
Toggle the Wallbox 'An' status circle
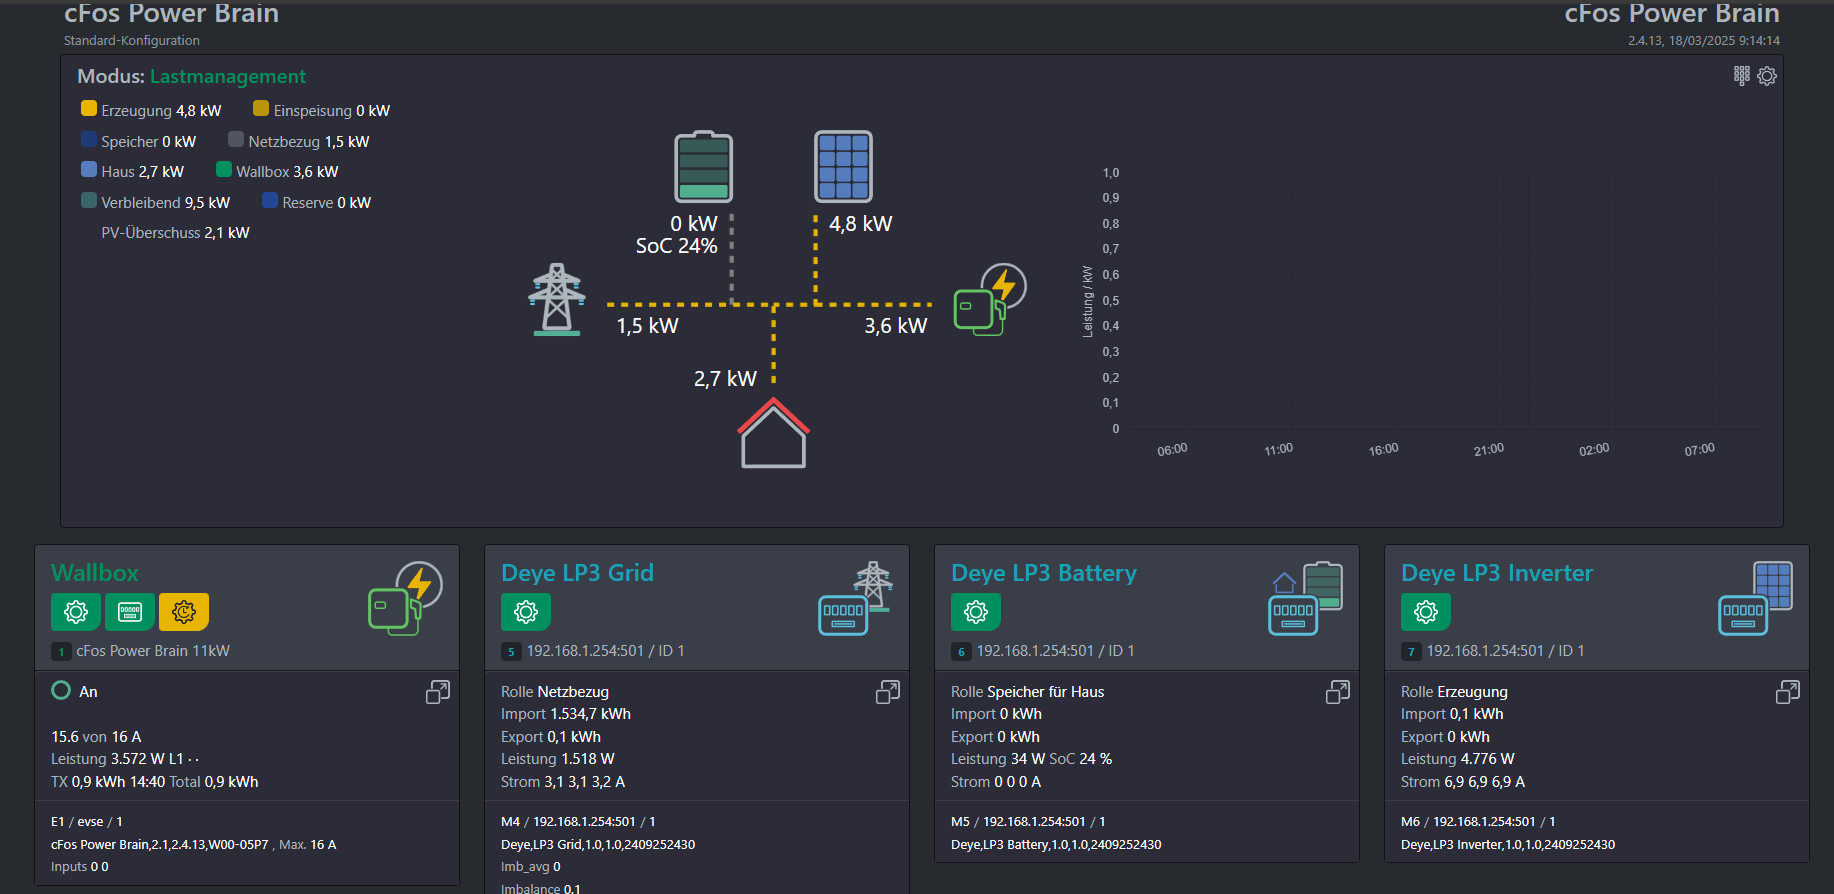pos(61,690)
